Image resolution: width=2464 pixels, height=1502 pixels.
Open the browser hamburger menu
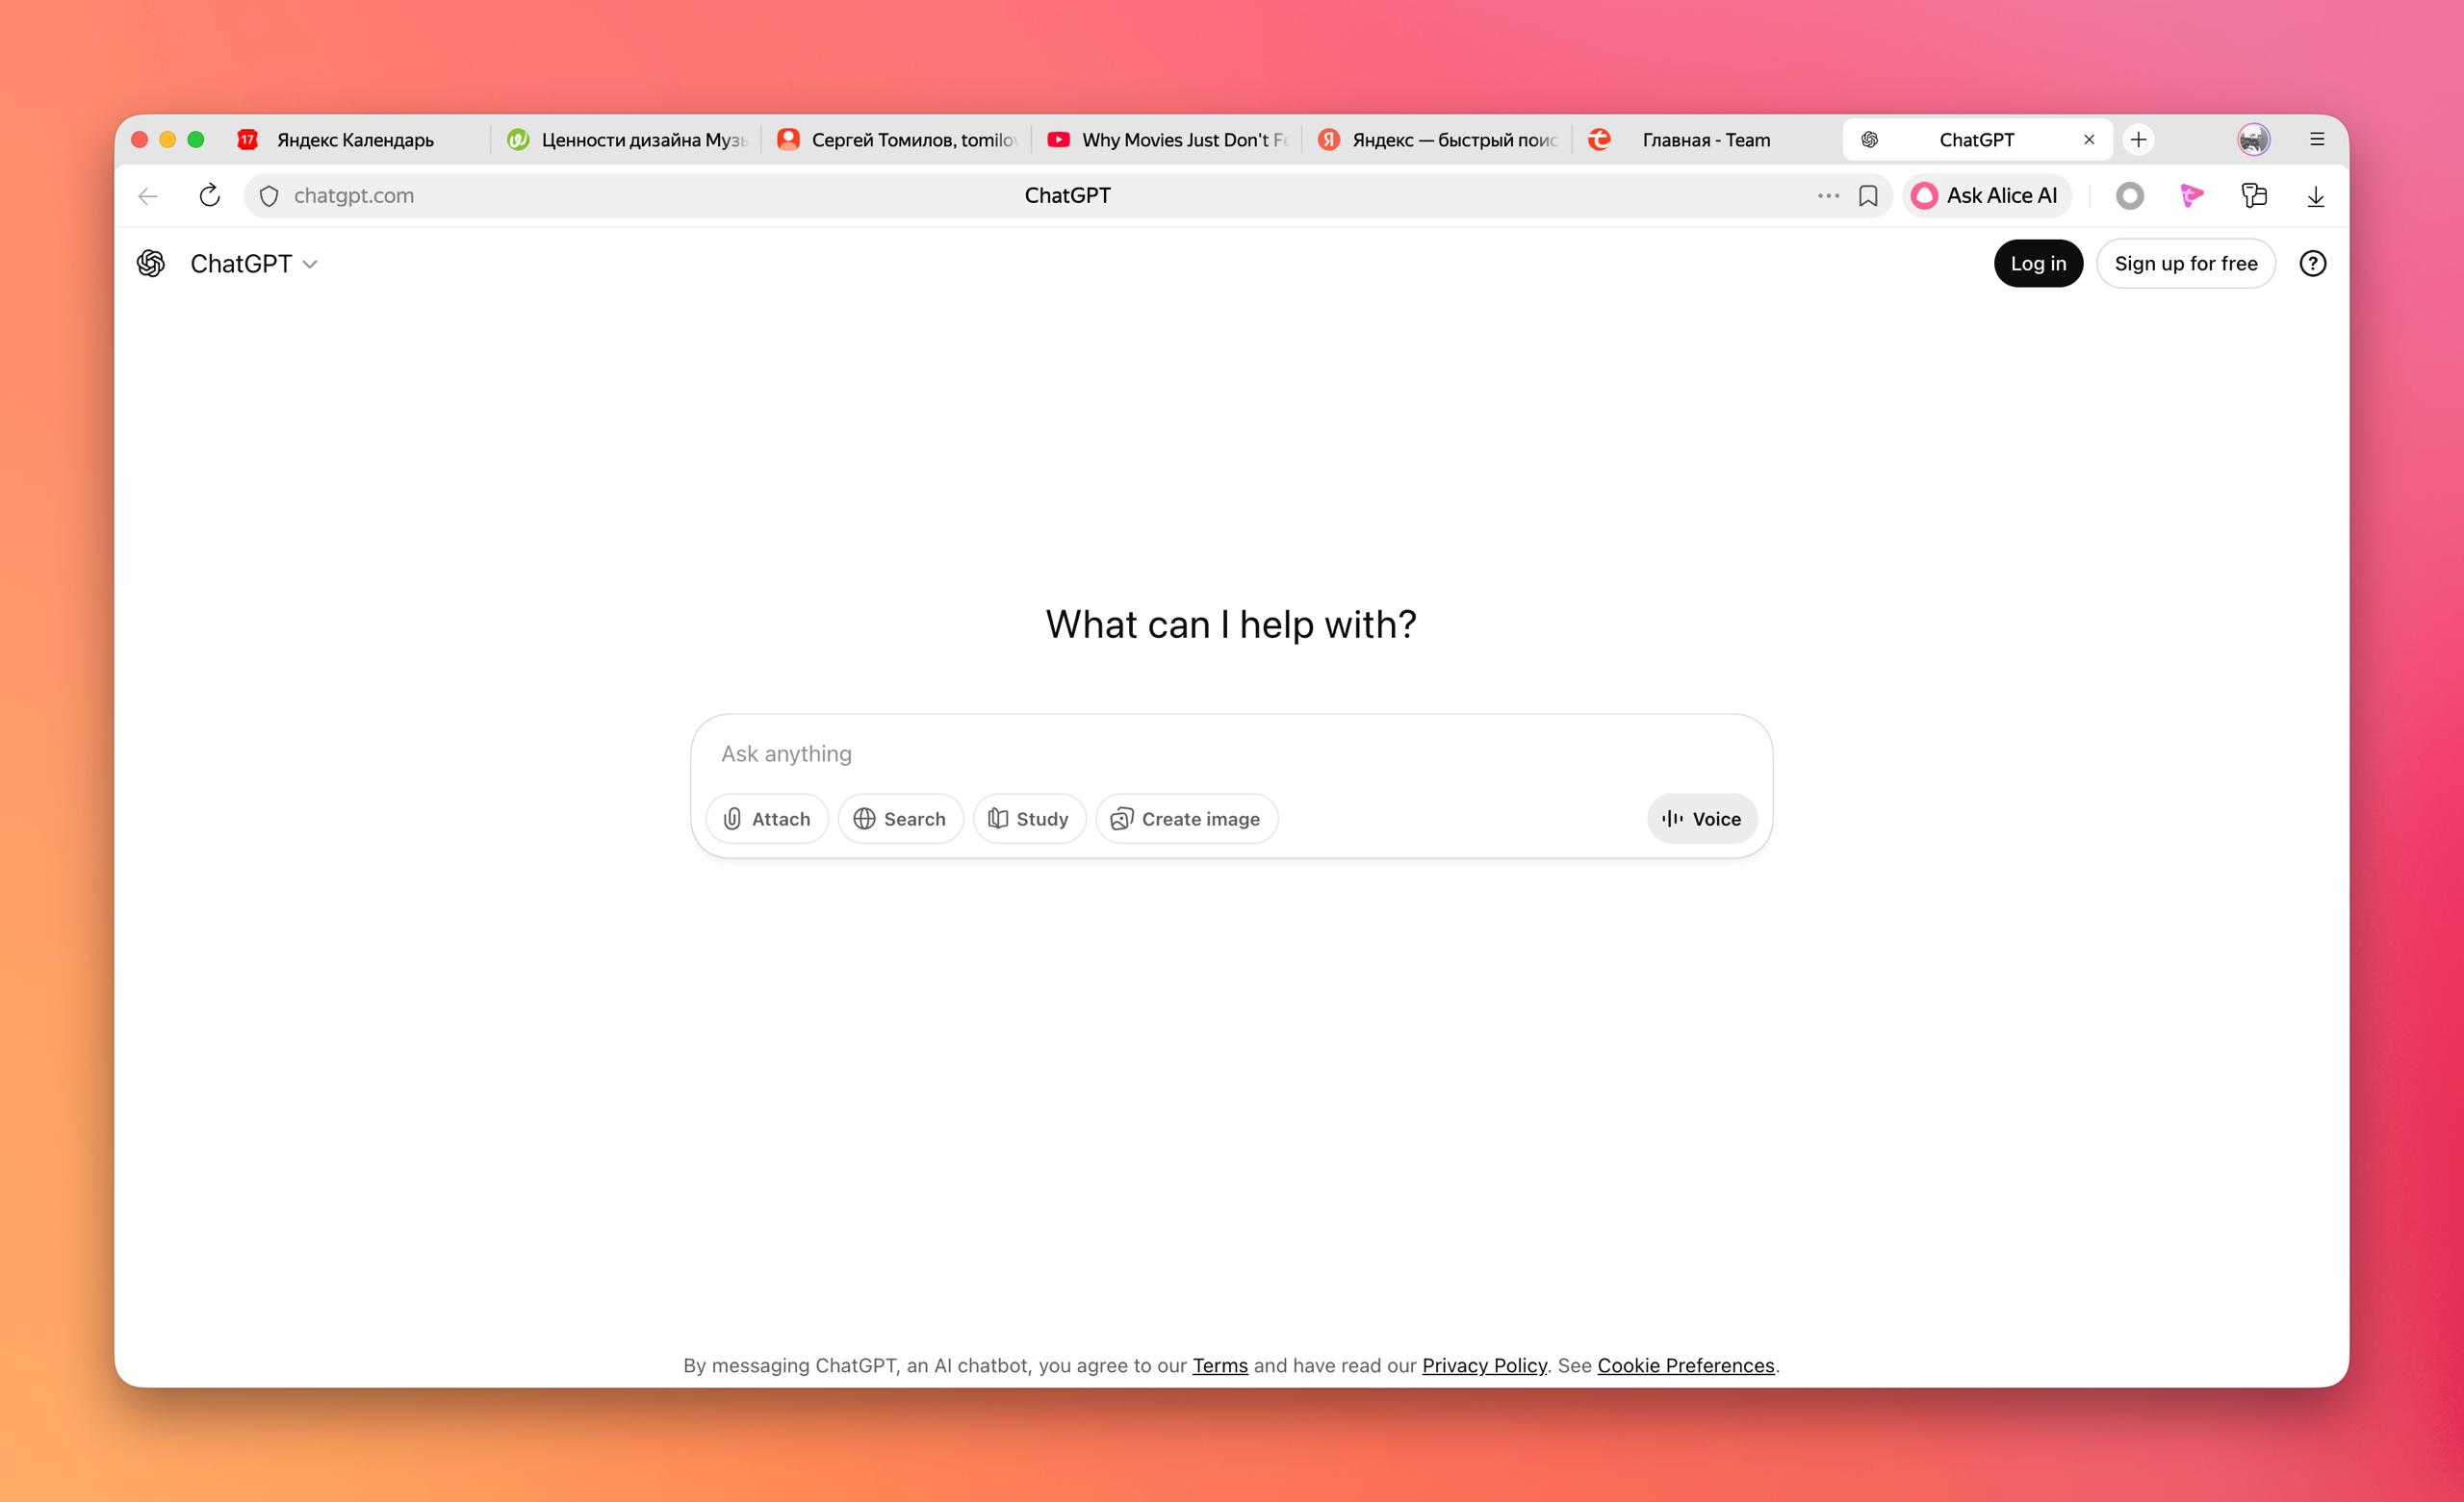2317,139
